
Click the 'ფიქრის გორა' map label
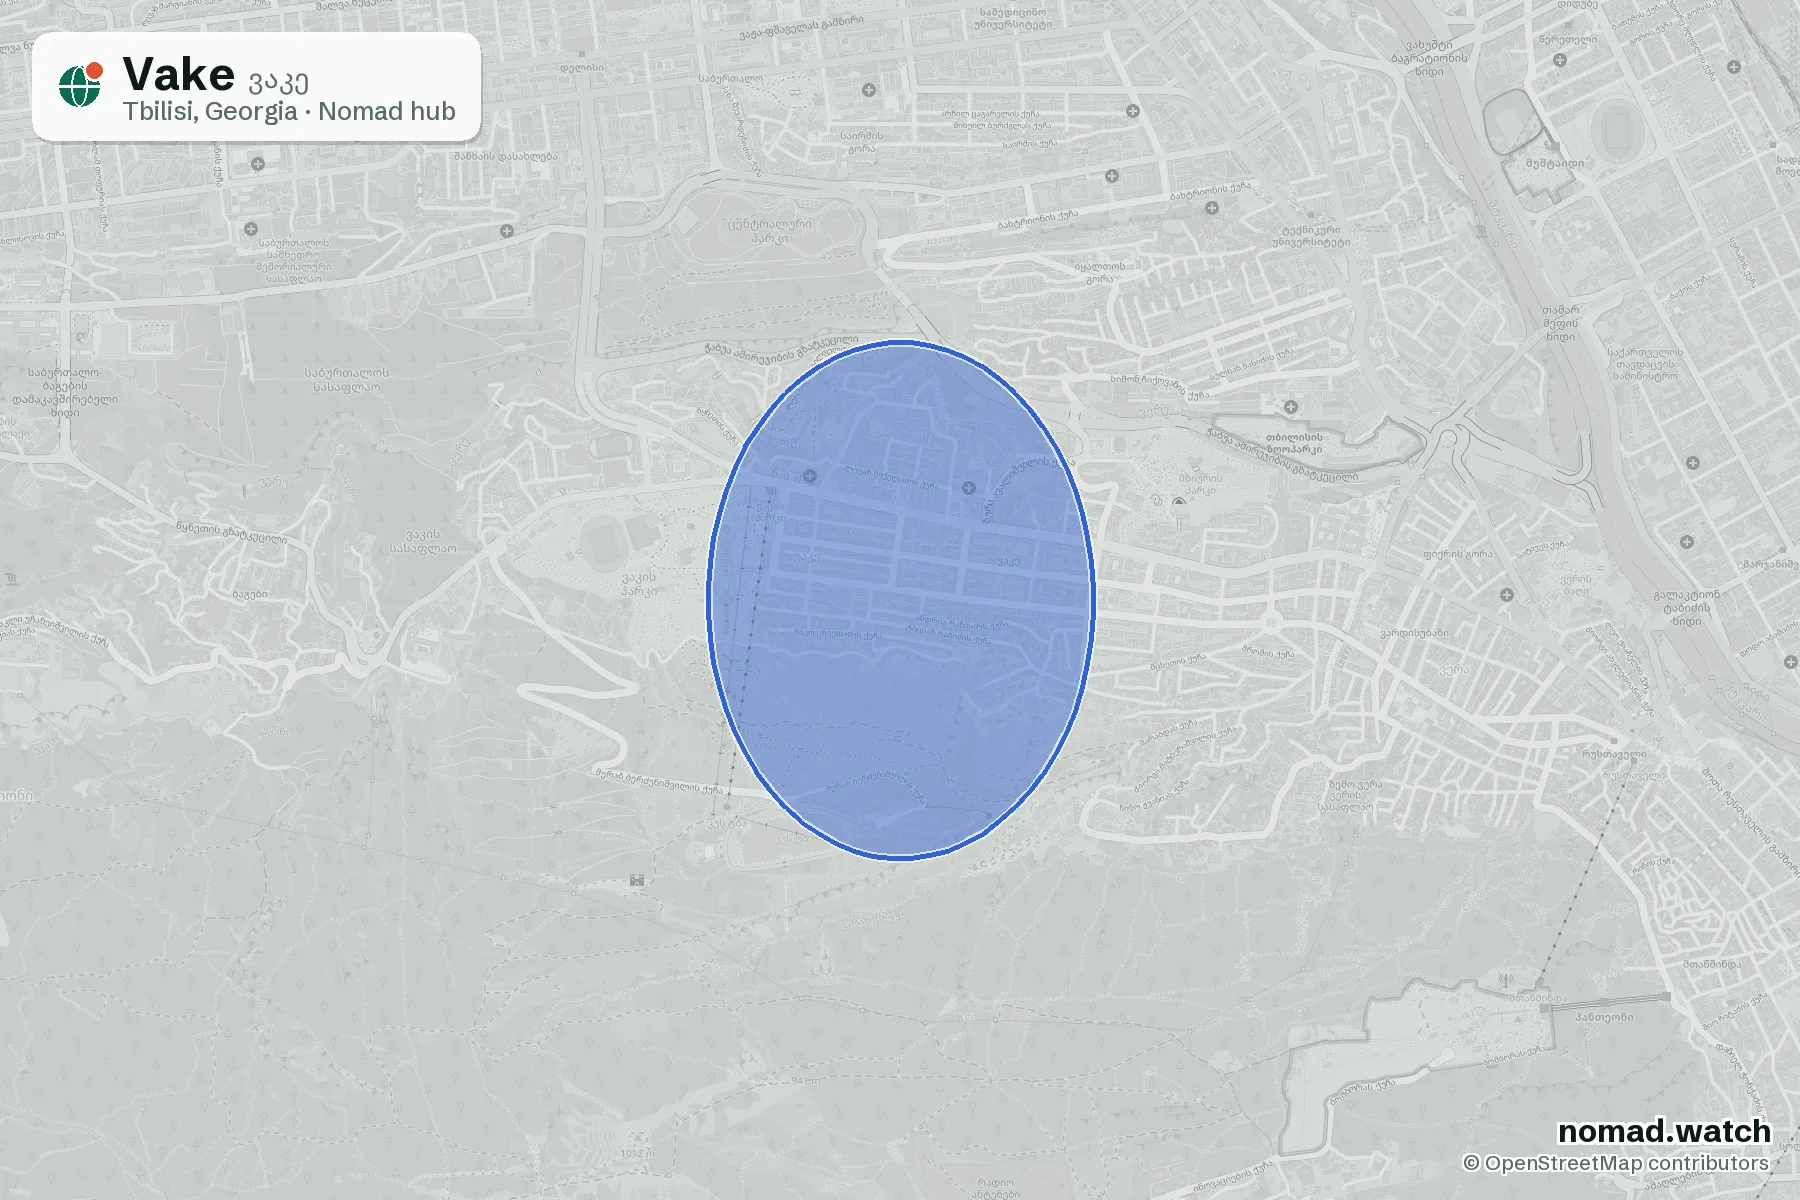[x=1458, y=554]
